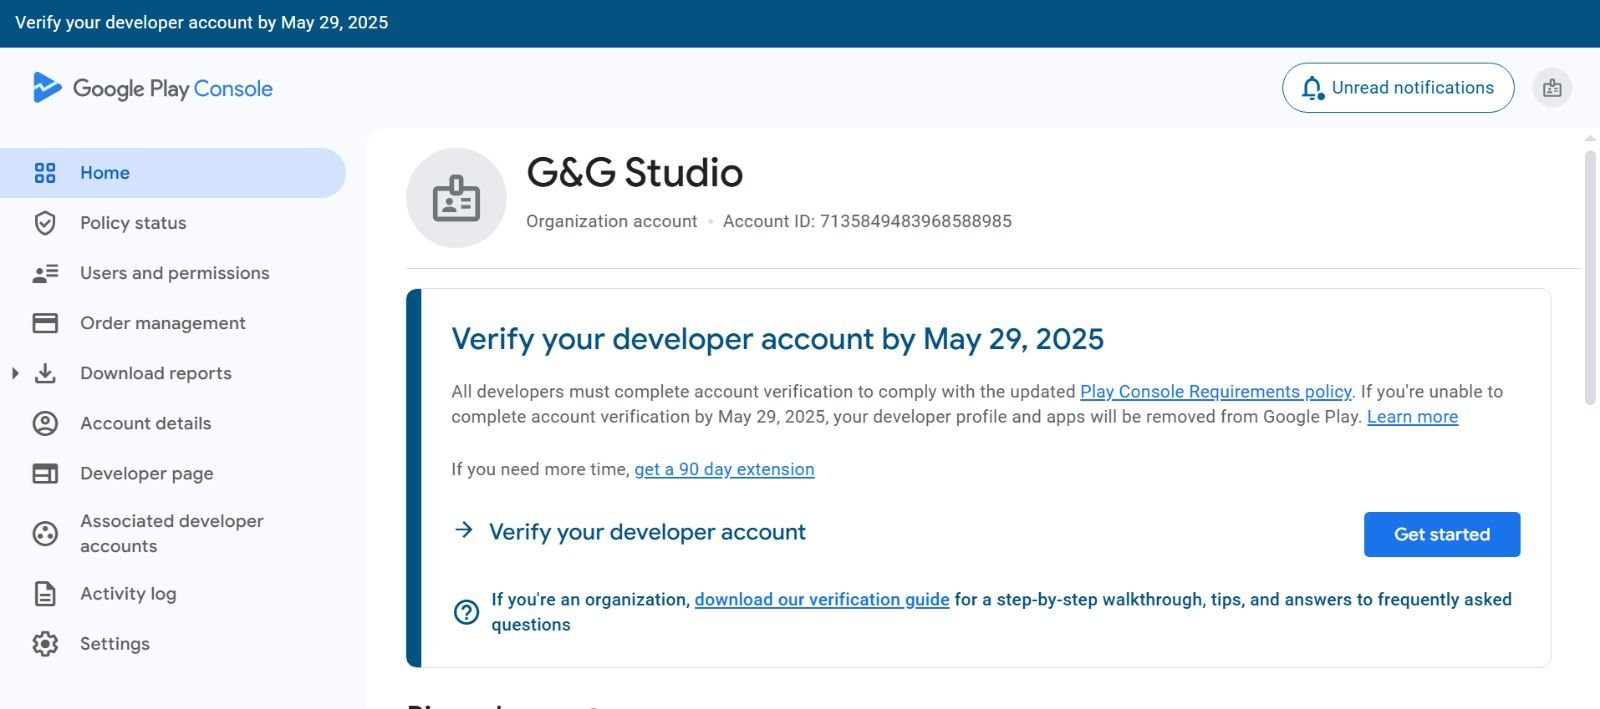Open Settings from the sidebar
The width and height of the screenshot is (1600, 709).
[173, 644]
